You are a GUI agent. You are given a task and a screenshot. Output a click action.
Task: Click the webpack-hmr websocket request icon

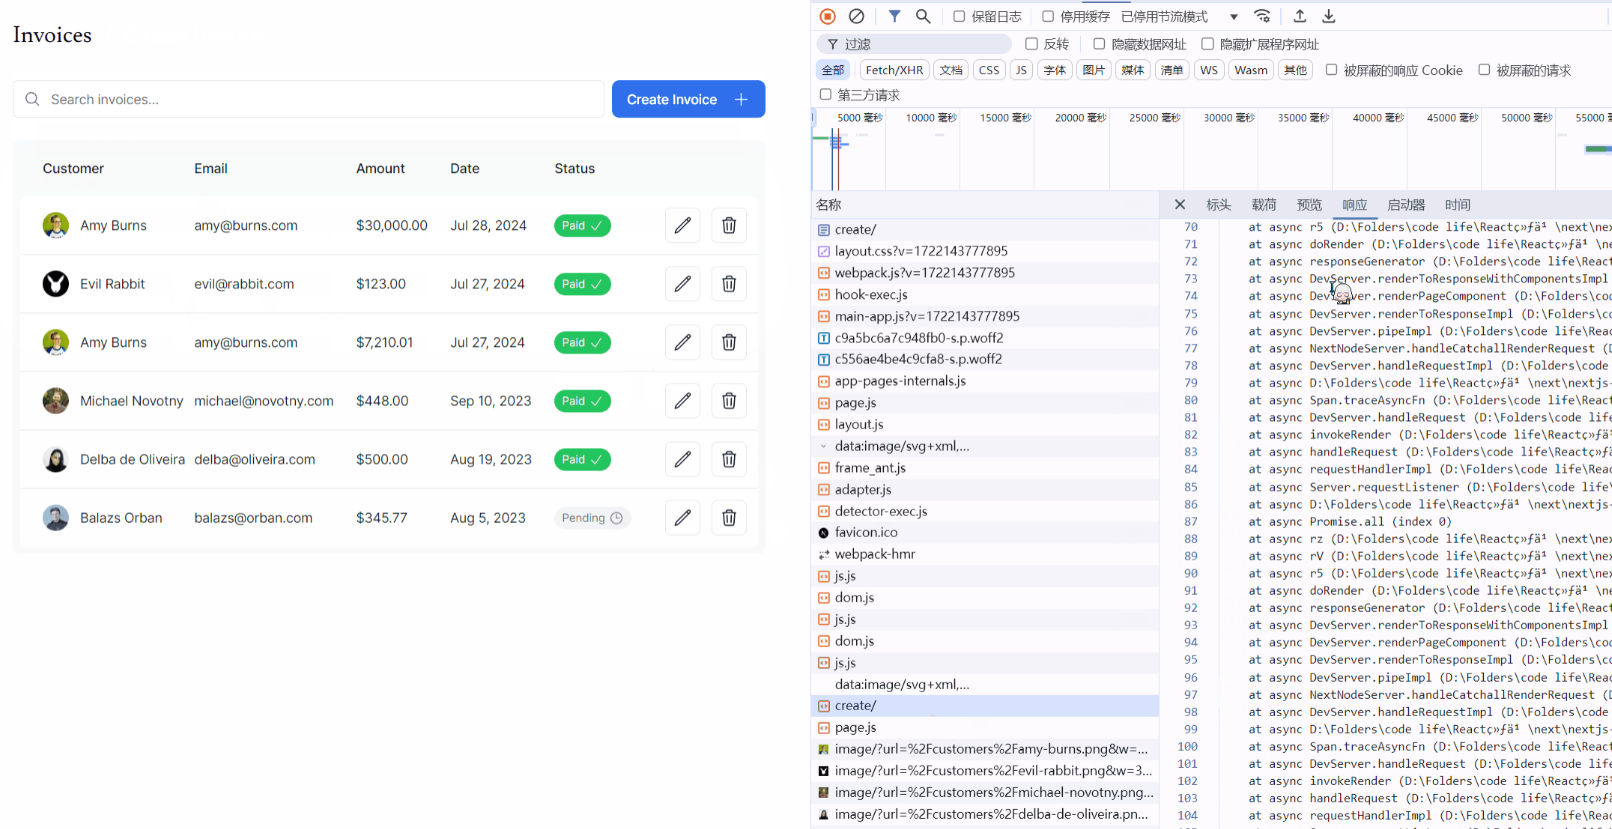coord(824,554)
